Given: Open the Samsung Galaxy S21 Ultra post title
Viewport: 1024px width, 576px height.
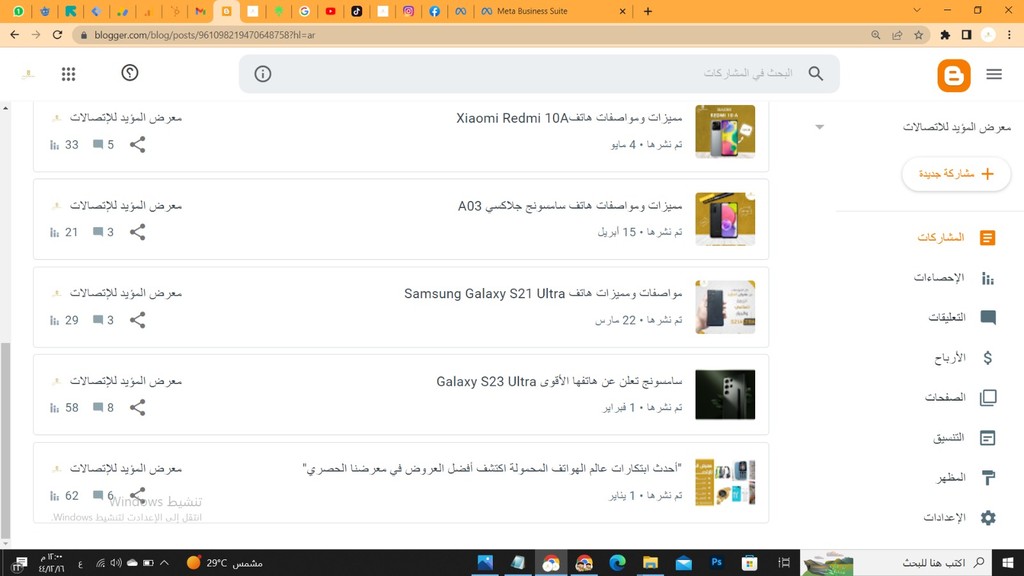Looking at the screenshot, I should click(543, 294).
